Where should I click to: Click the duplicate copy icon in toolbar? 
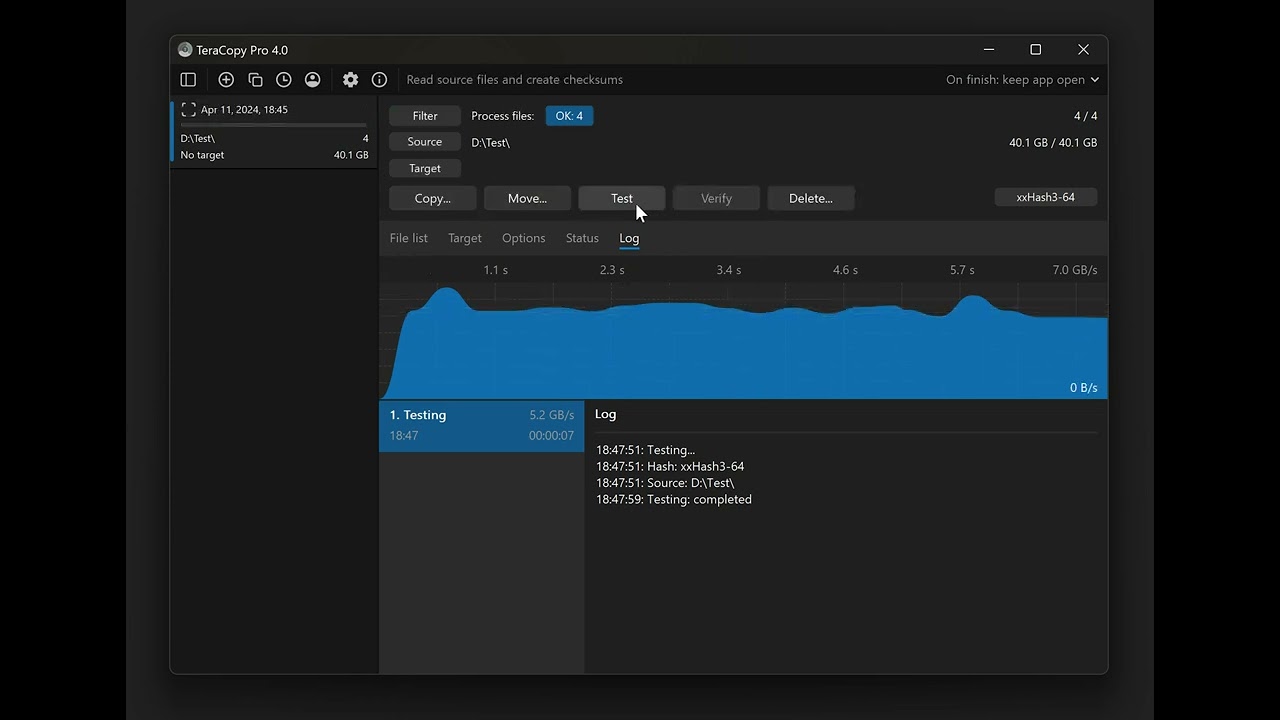pyautogui.click(x=255, y=80)
